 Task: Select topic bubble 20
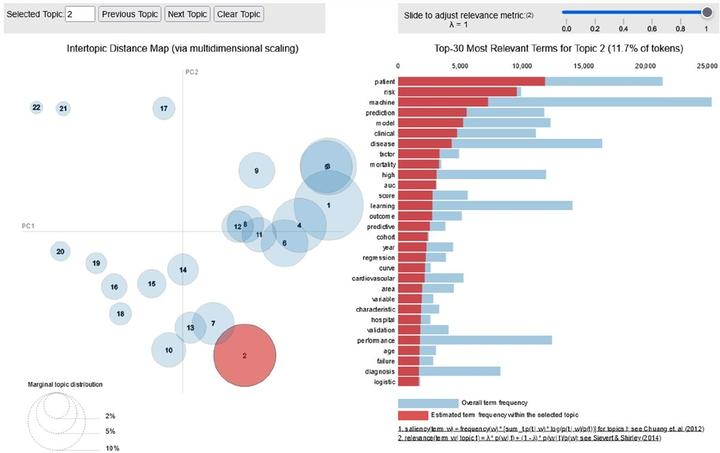point(60,252)
